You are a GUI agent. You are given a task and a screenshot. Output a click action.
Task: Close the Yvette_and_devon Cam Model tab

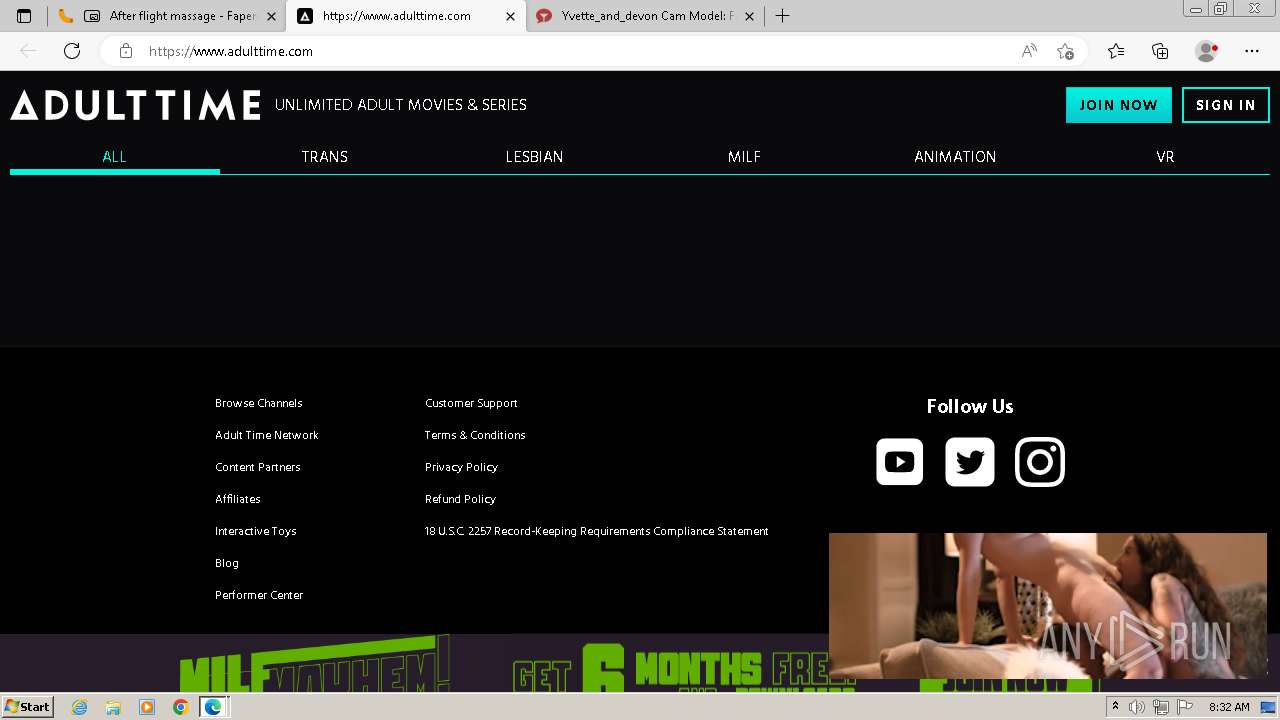tap(750, 16)
